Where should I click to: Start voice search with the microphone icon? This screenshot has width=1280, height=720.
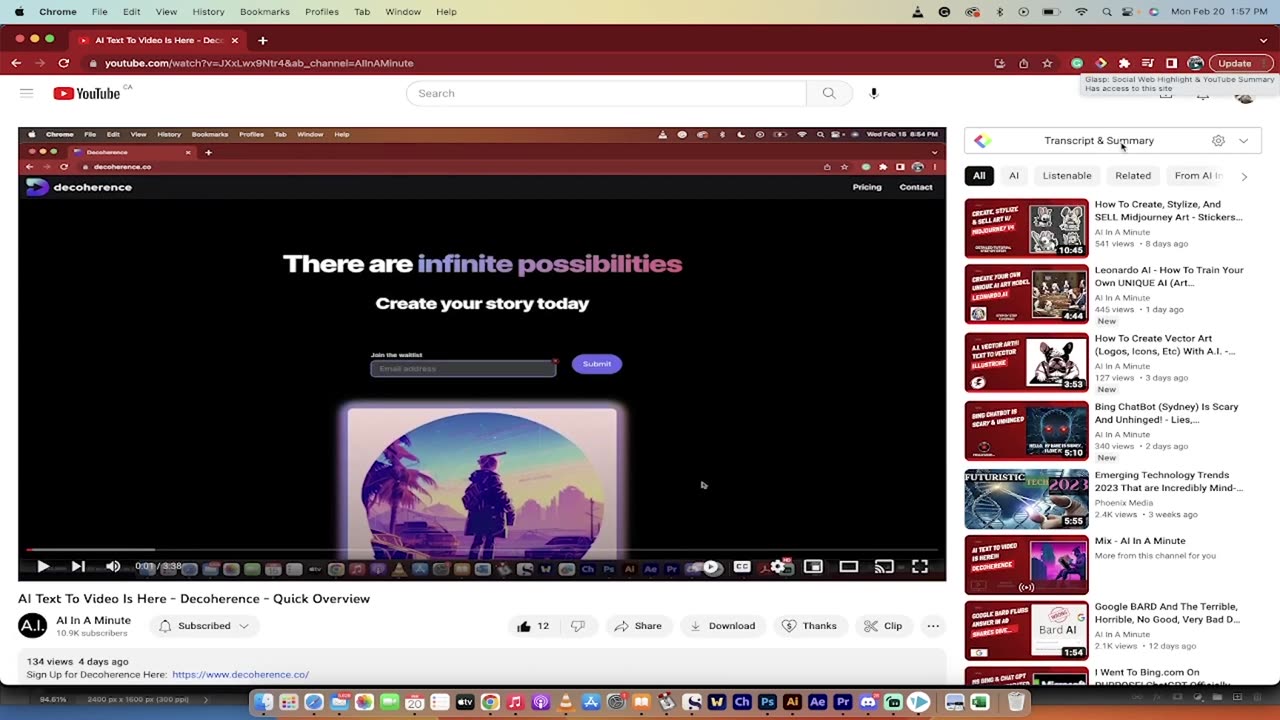point(874,93)
